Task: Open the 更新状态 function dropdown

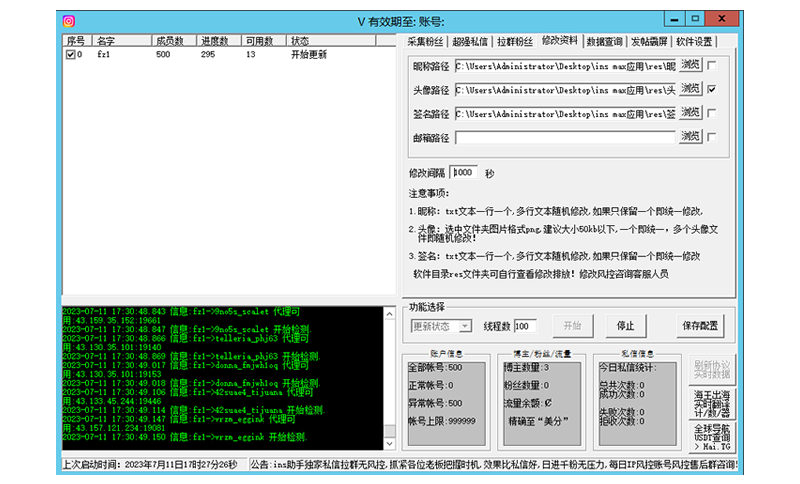Action: [443, 325]
